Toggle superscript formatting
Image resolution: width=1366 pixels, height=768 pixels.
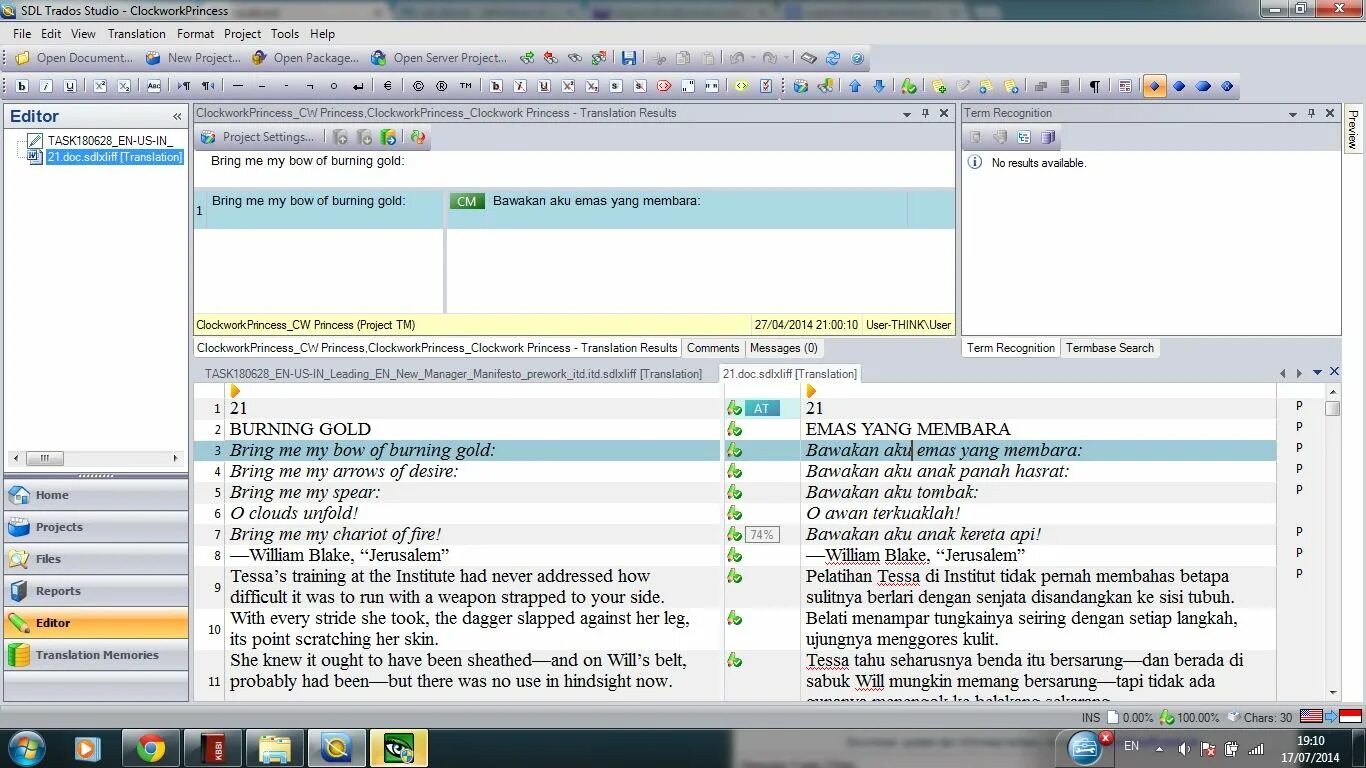(x=100, y=86)
